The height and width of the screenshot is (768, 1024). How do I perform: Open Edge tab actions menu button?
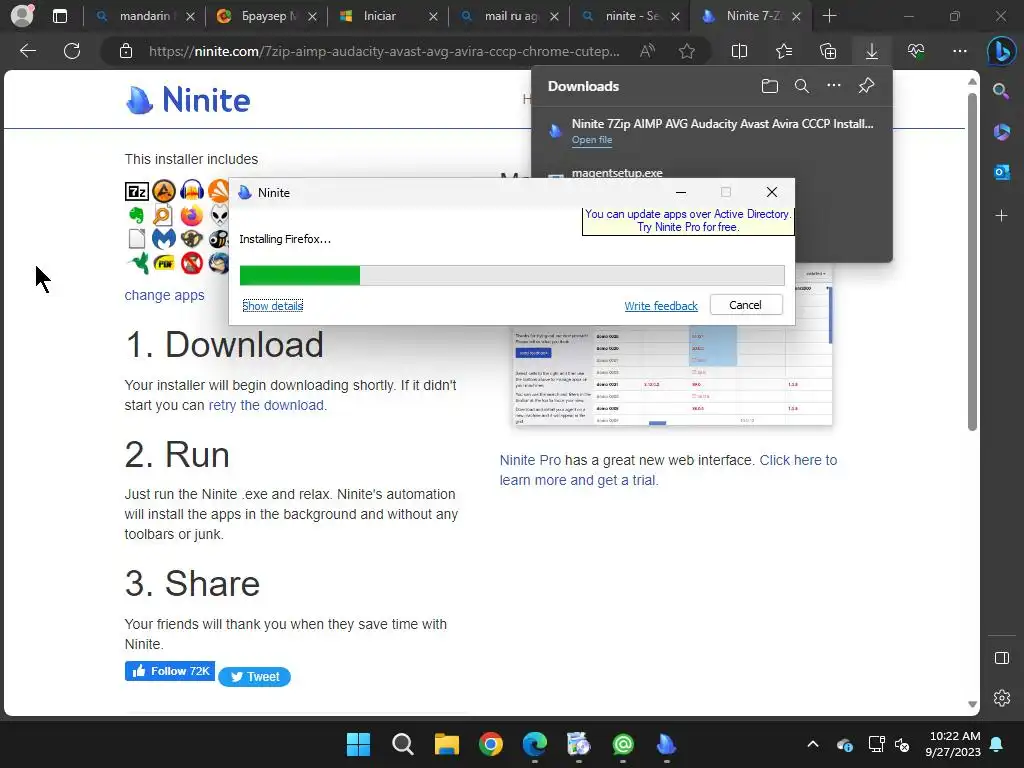60,16
